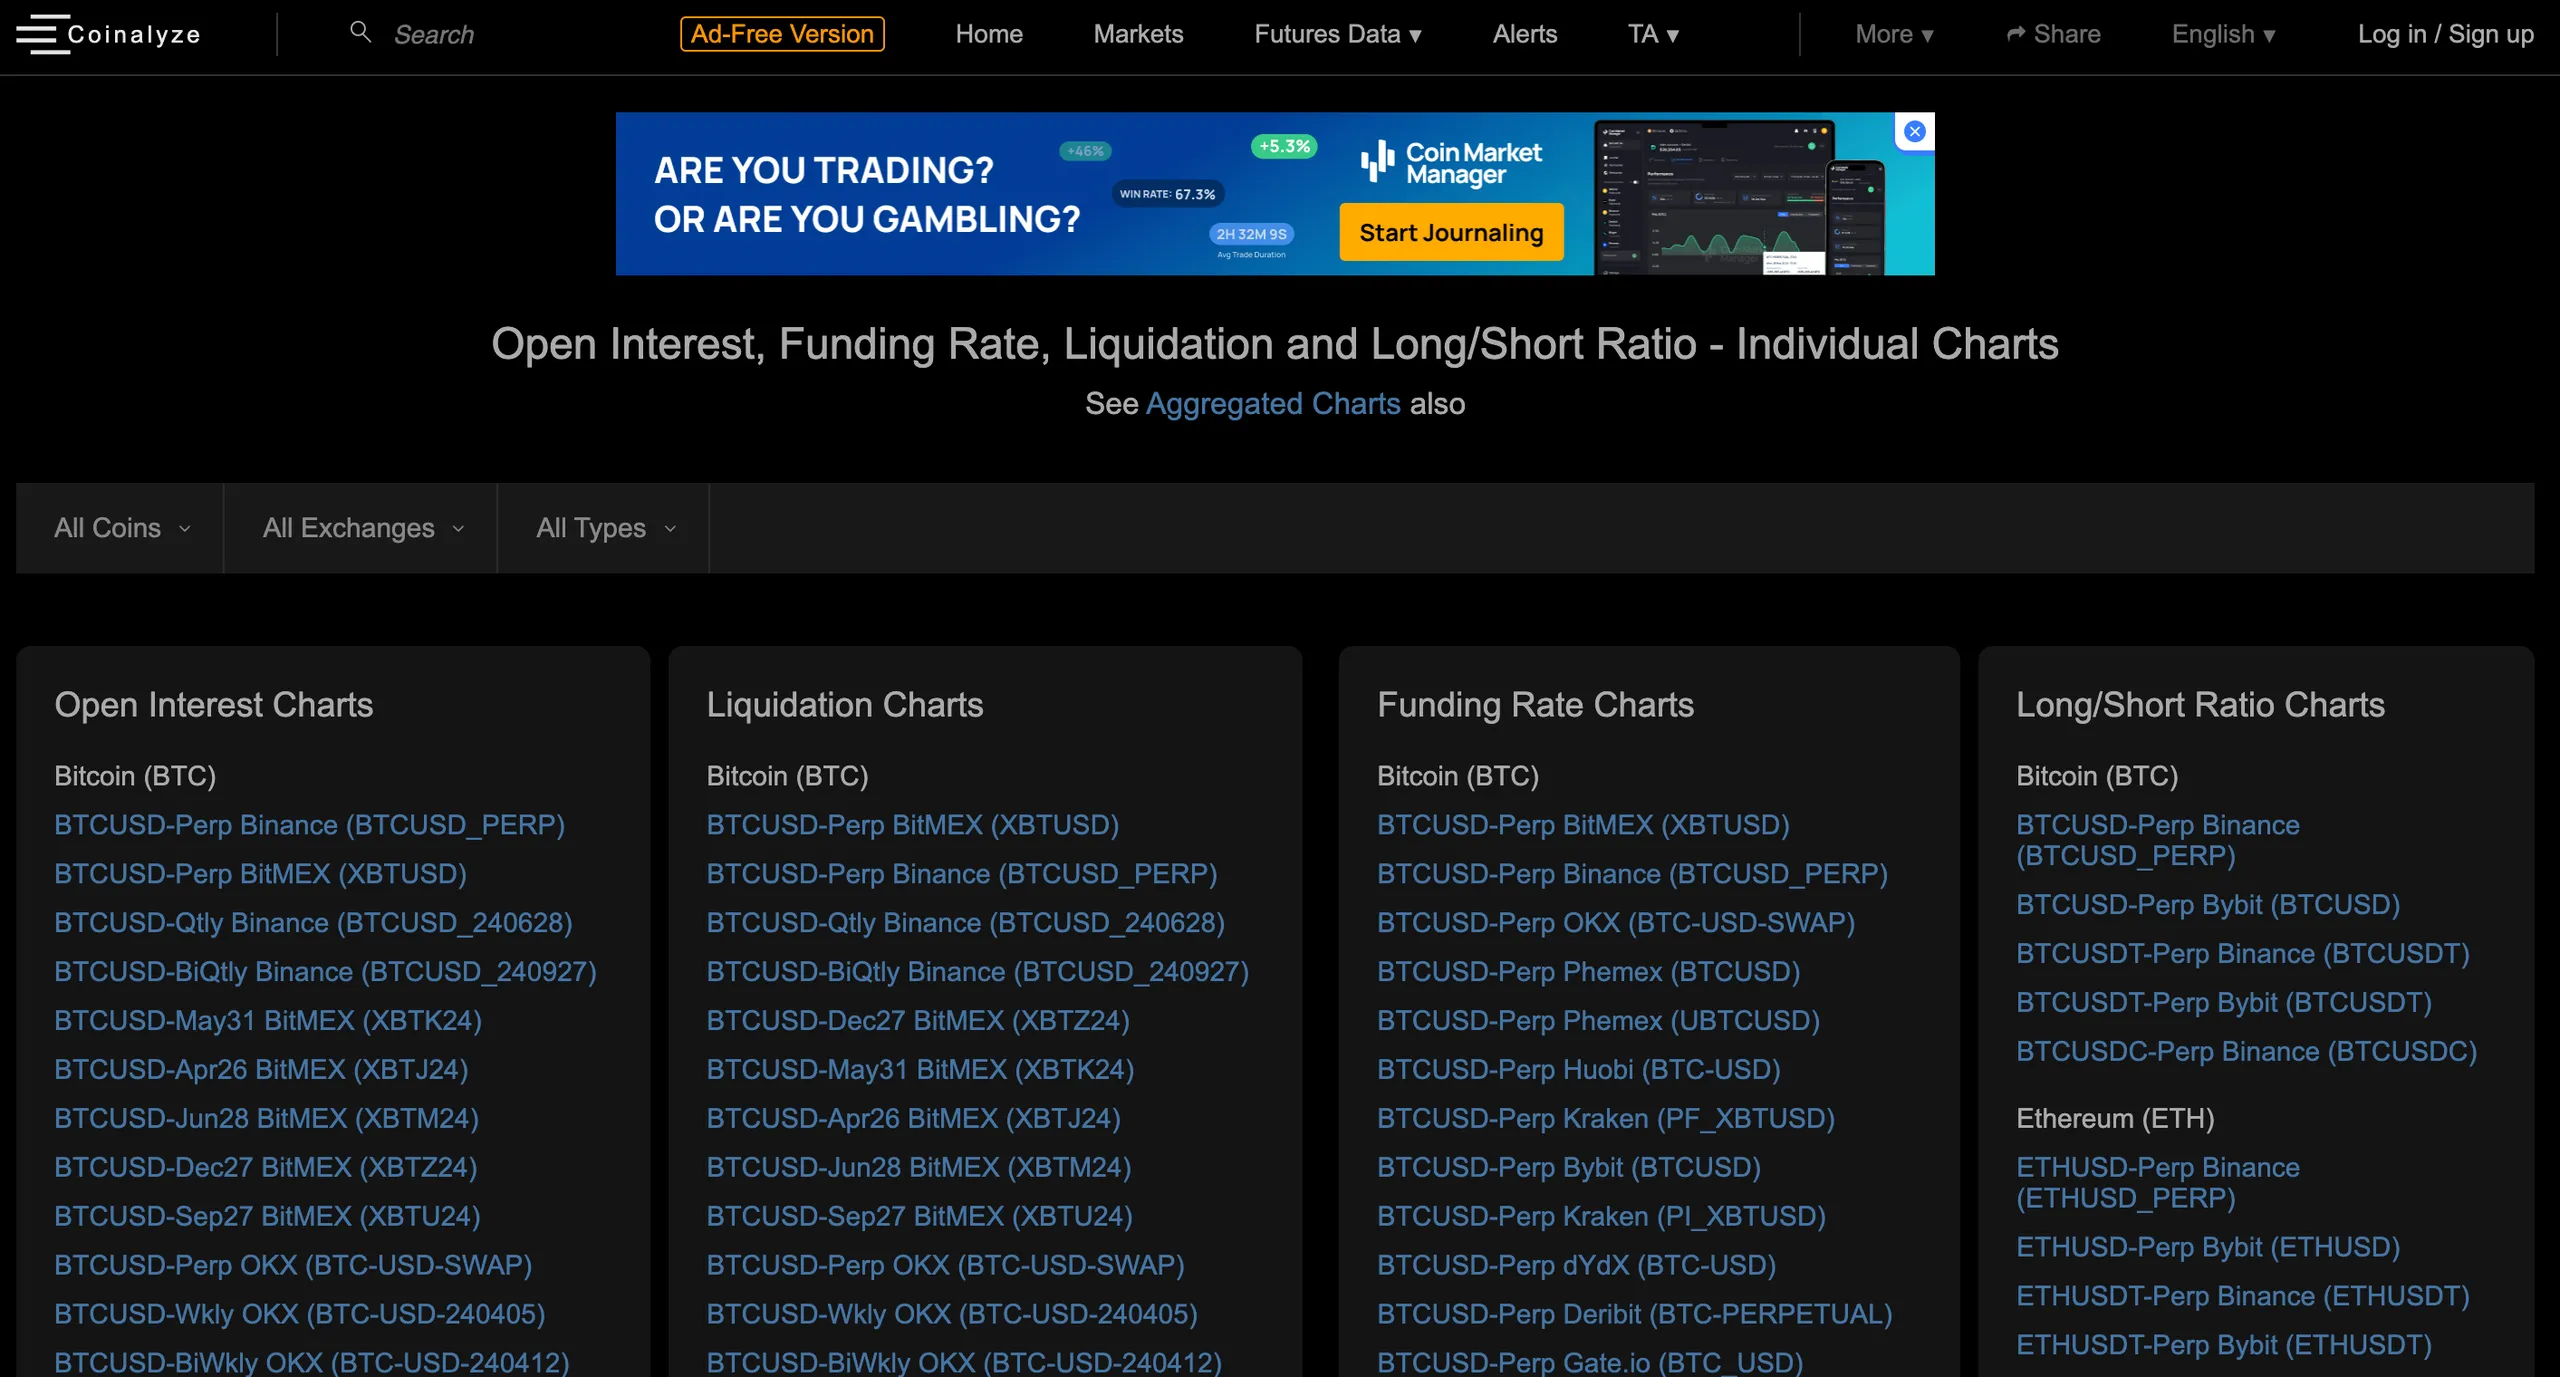Open the Alerts page
This screenshot has height=1377, width=2560.
point(1524,34)
